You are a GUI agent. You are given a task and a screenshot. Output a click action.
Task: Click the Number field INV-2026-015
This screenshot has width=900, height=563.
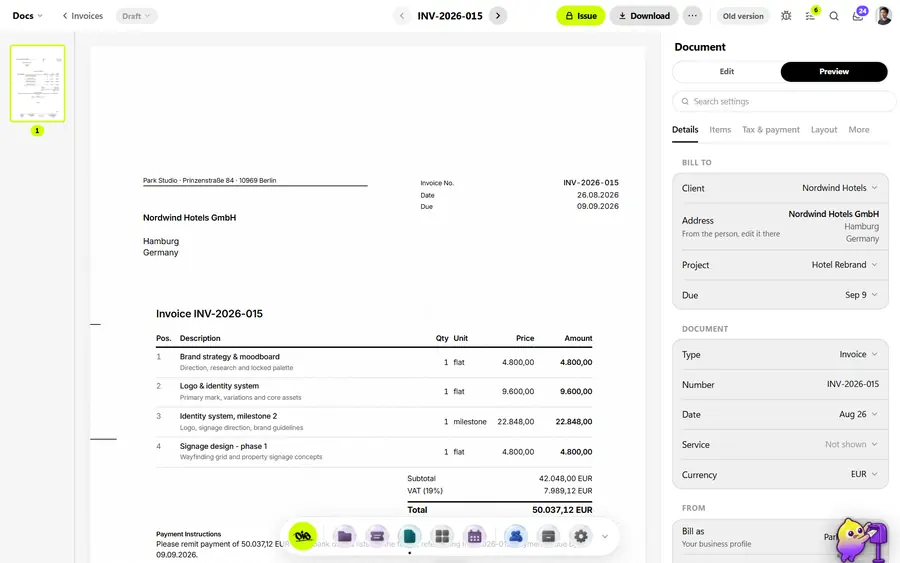(x=780, y=385)
